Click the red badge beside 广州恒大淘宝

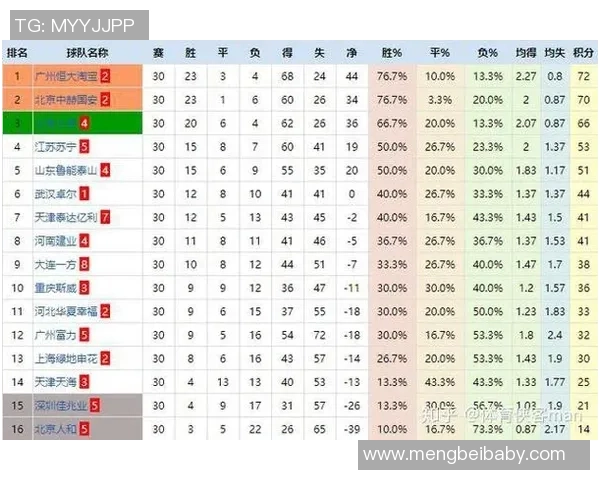tap(105, 76)
